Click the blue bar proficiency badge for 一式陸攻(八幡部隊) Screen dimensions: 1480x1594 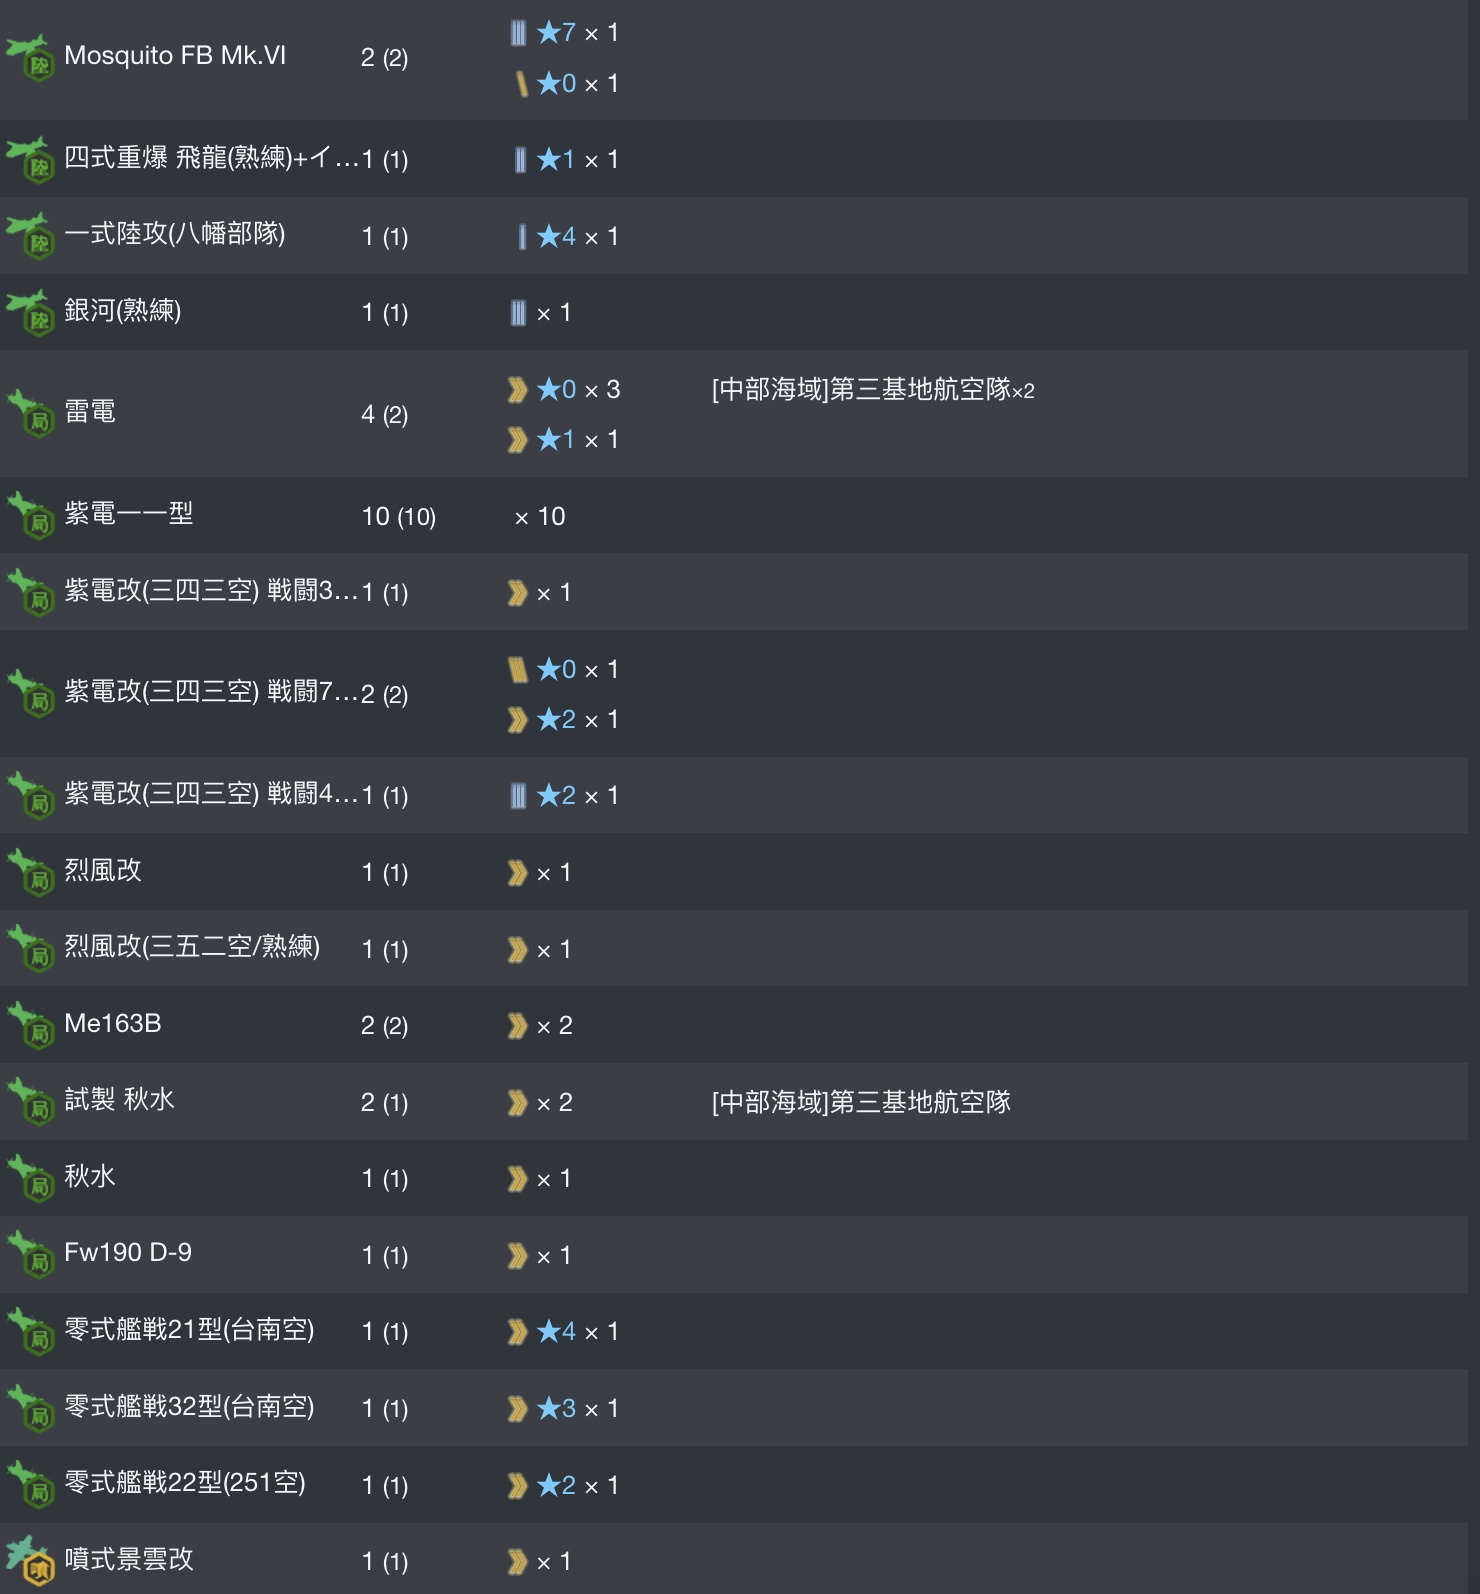[521, 237]
